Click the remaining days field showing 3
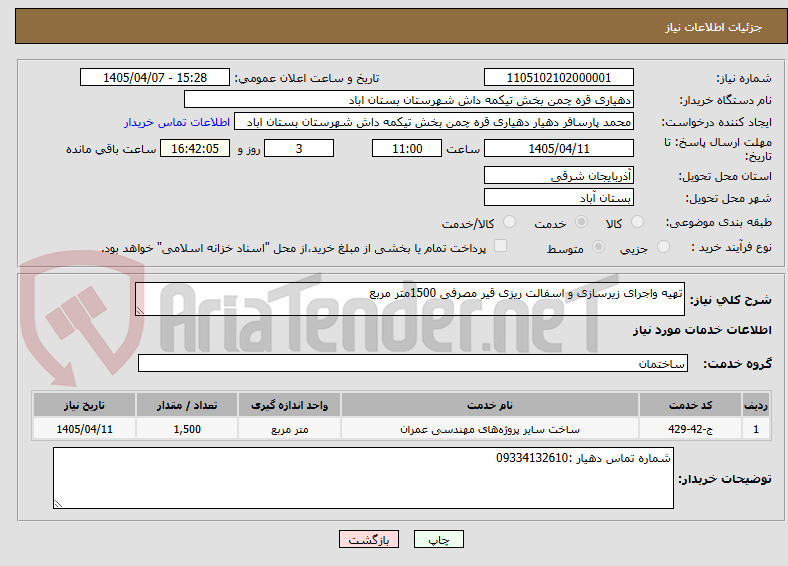The image size is (788, 566). [299, 148]
